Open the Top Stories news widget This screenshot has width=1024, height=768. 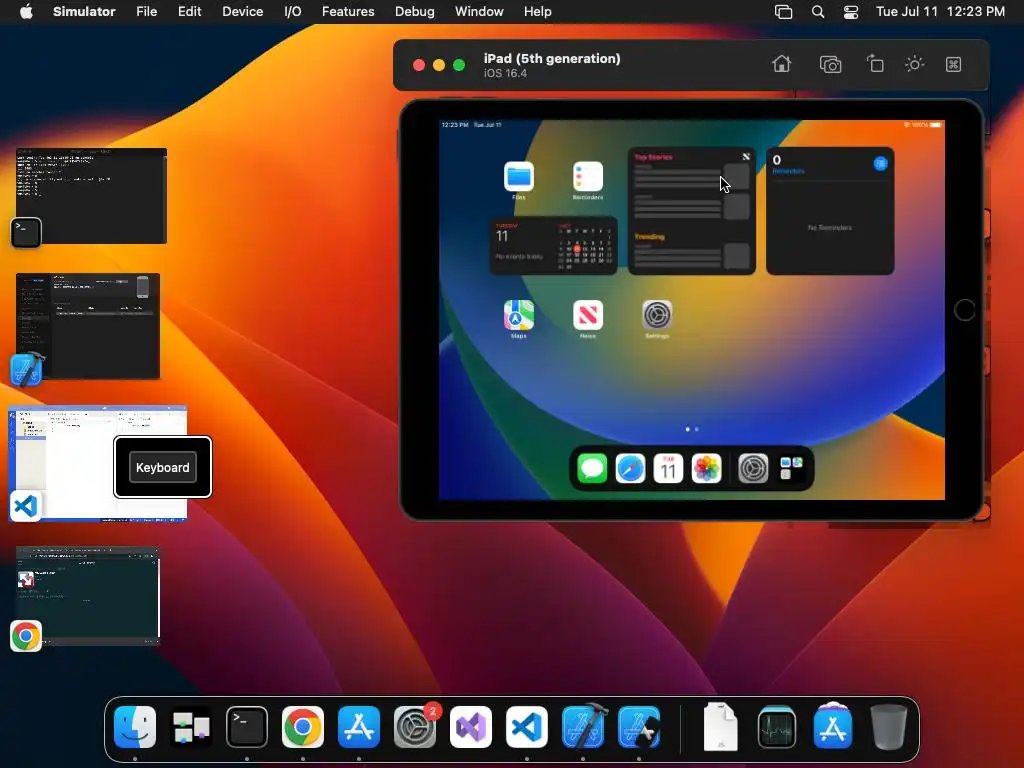click(x=692, y=211)
